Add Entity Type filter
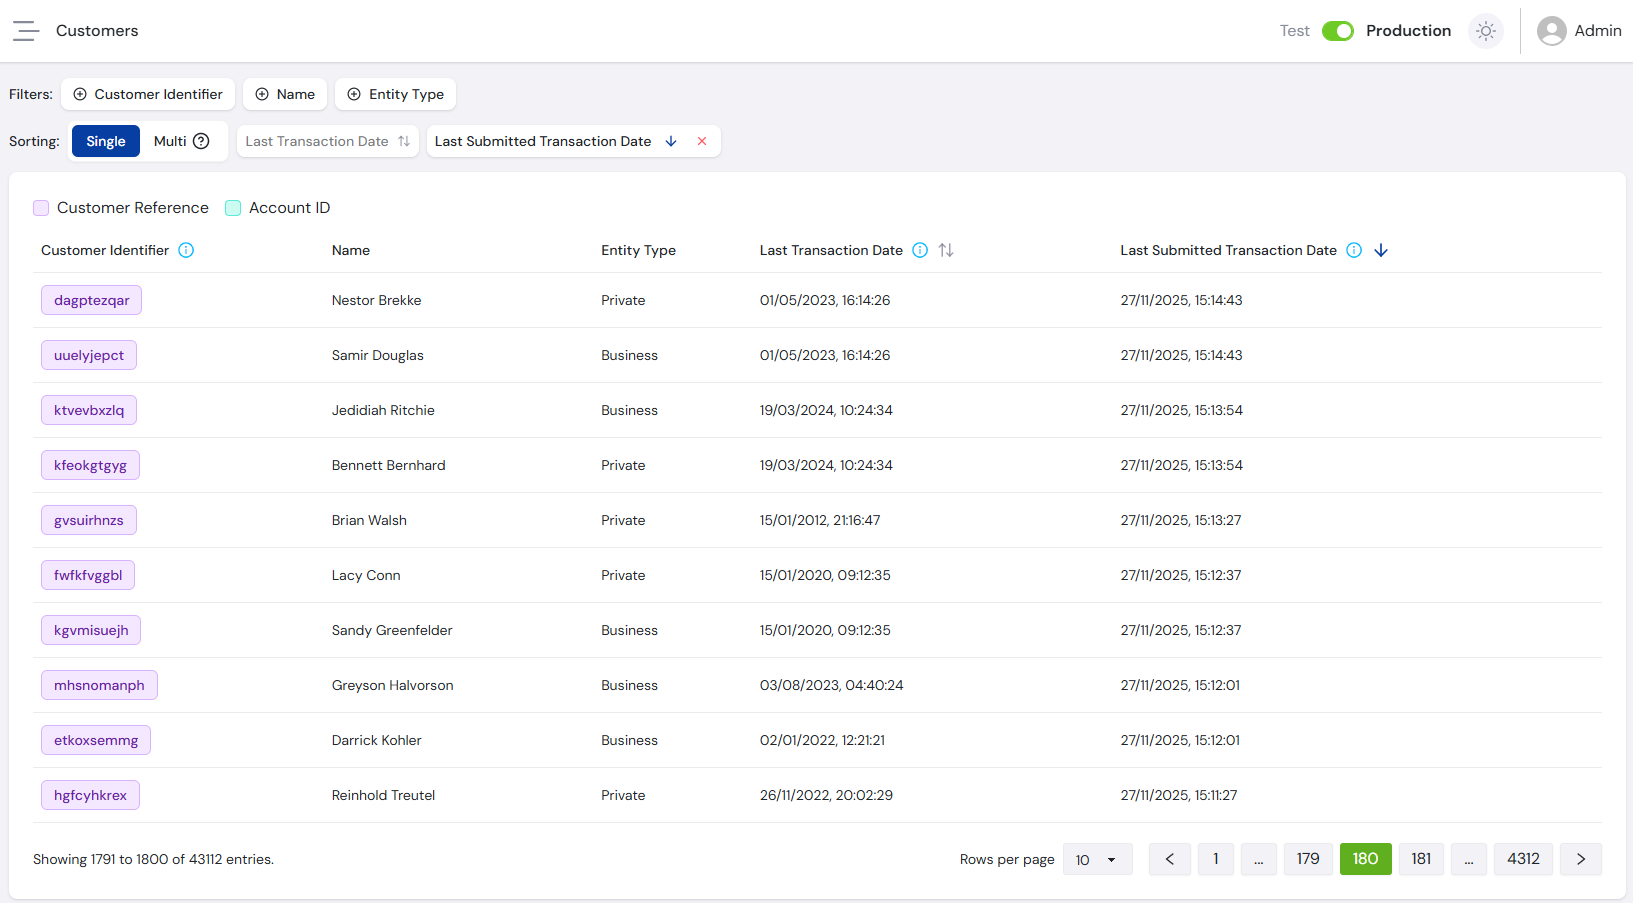 pyautogui.click(x=396, y=94)
